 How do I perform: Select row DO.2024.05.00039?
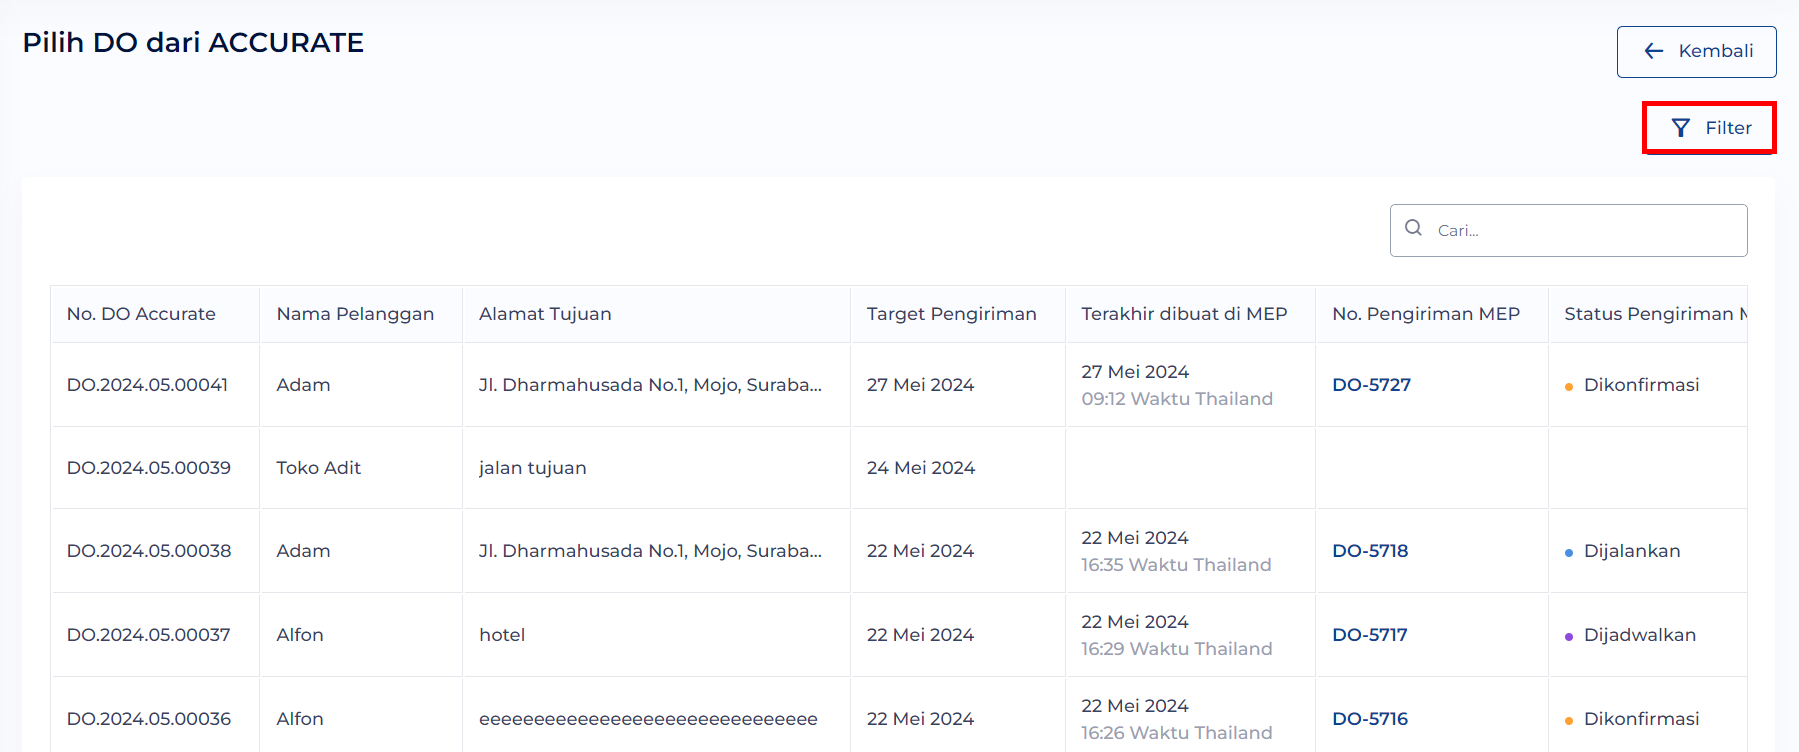(x=899, y=468)
